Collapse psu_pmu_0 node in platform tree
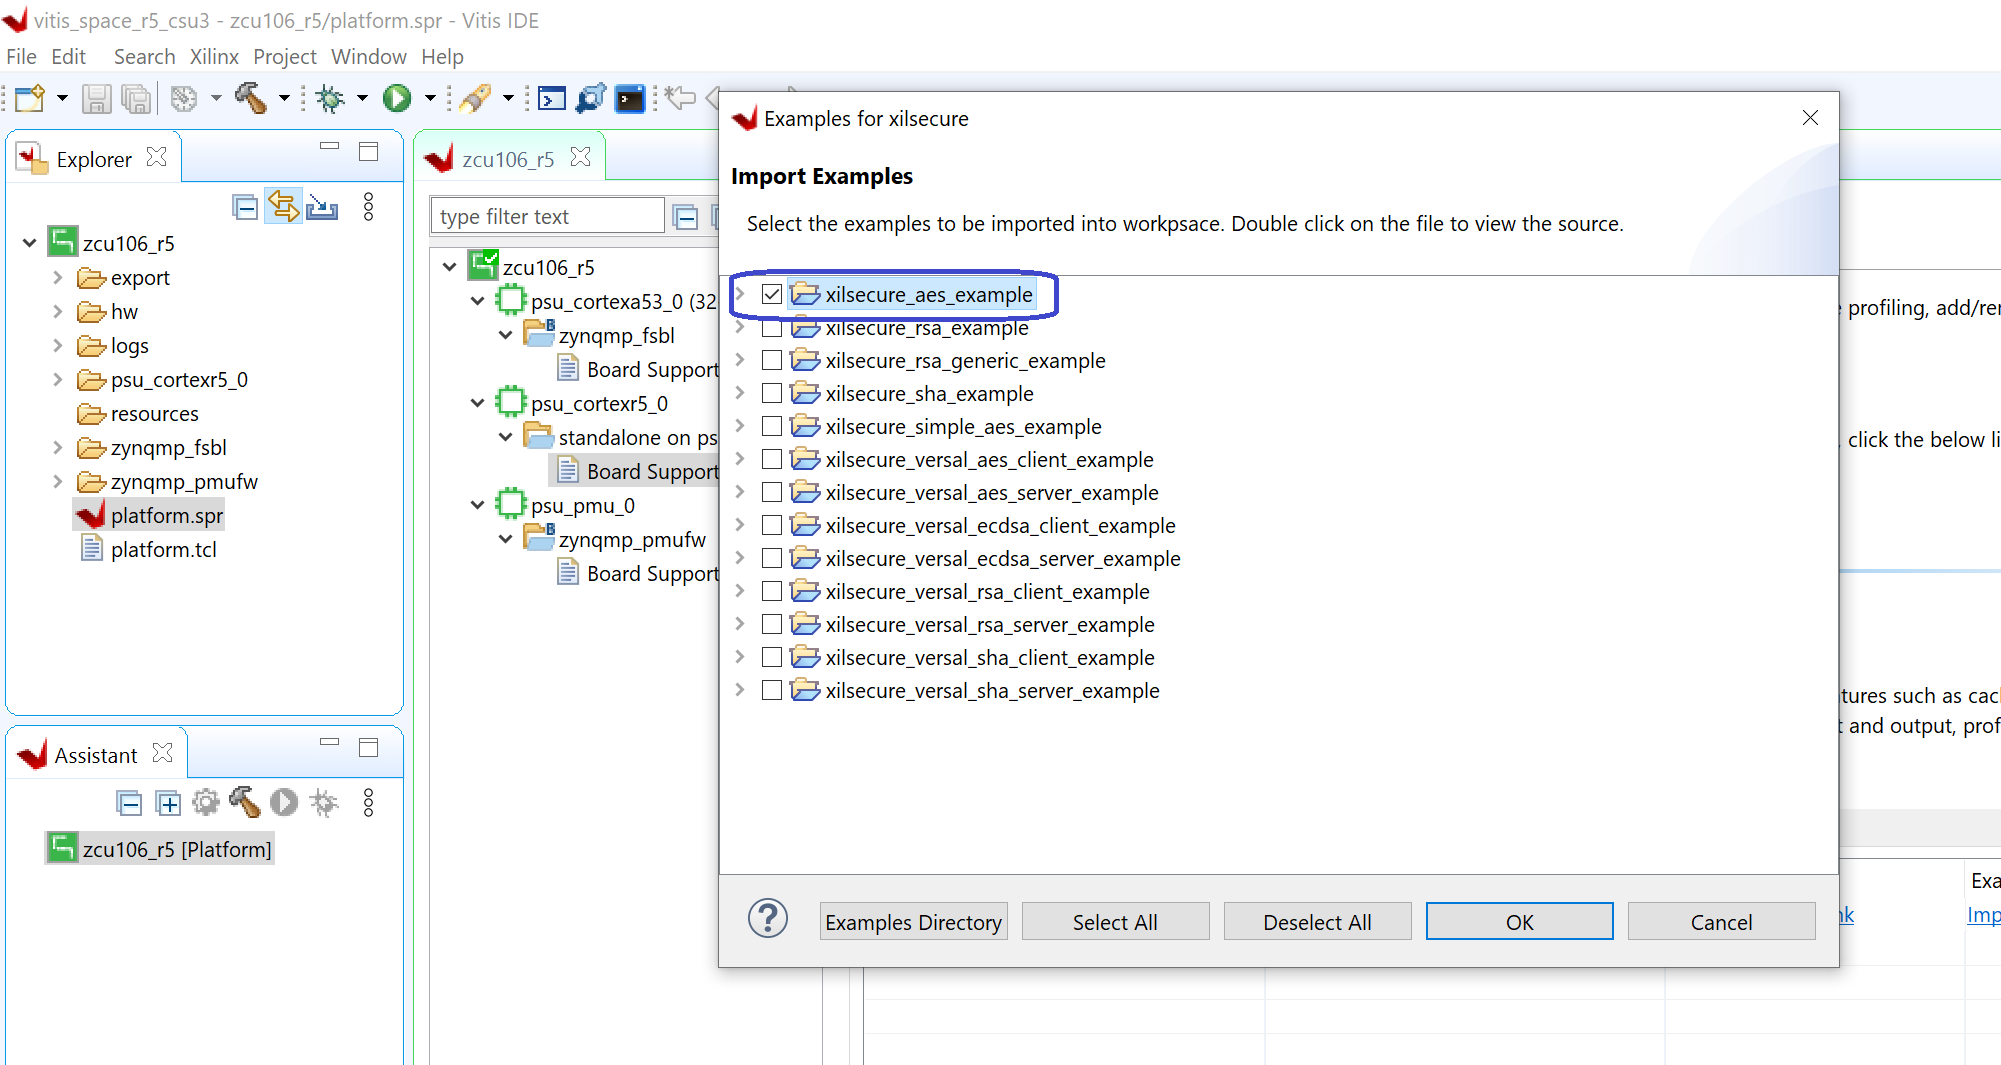Viewport: 2001px width, 1065px height. (478, 505)
